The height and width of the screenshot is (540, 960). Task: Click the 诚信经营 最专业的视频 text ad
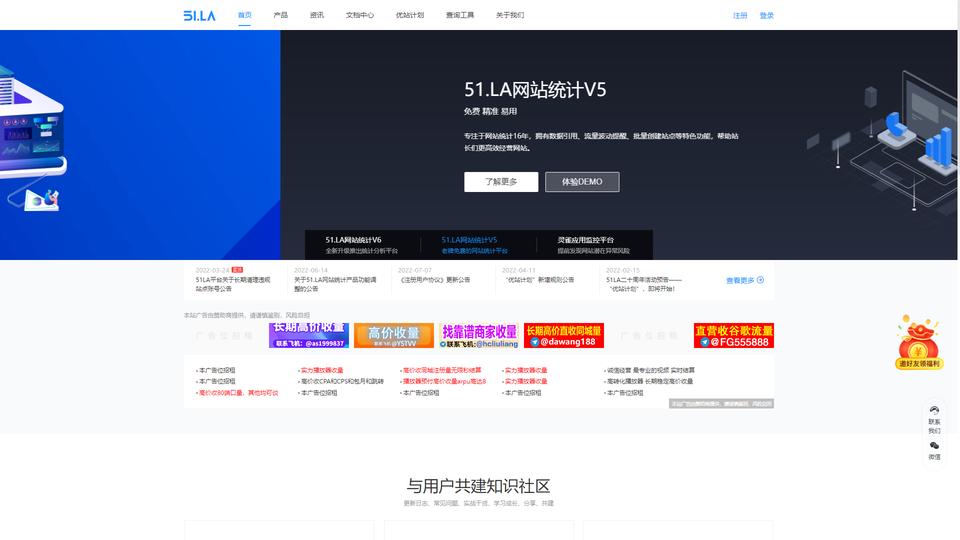650,370
